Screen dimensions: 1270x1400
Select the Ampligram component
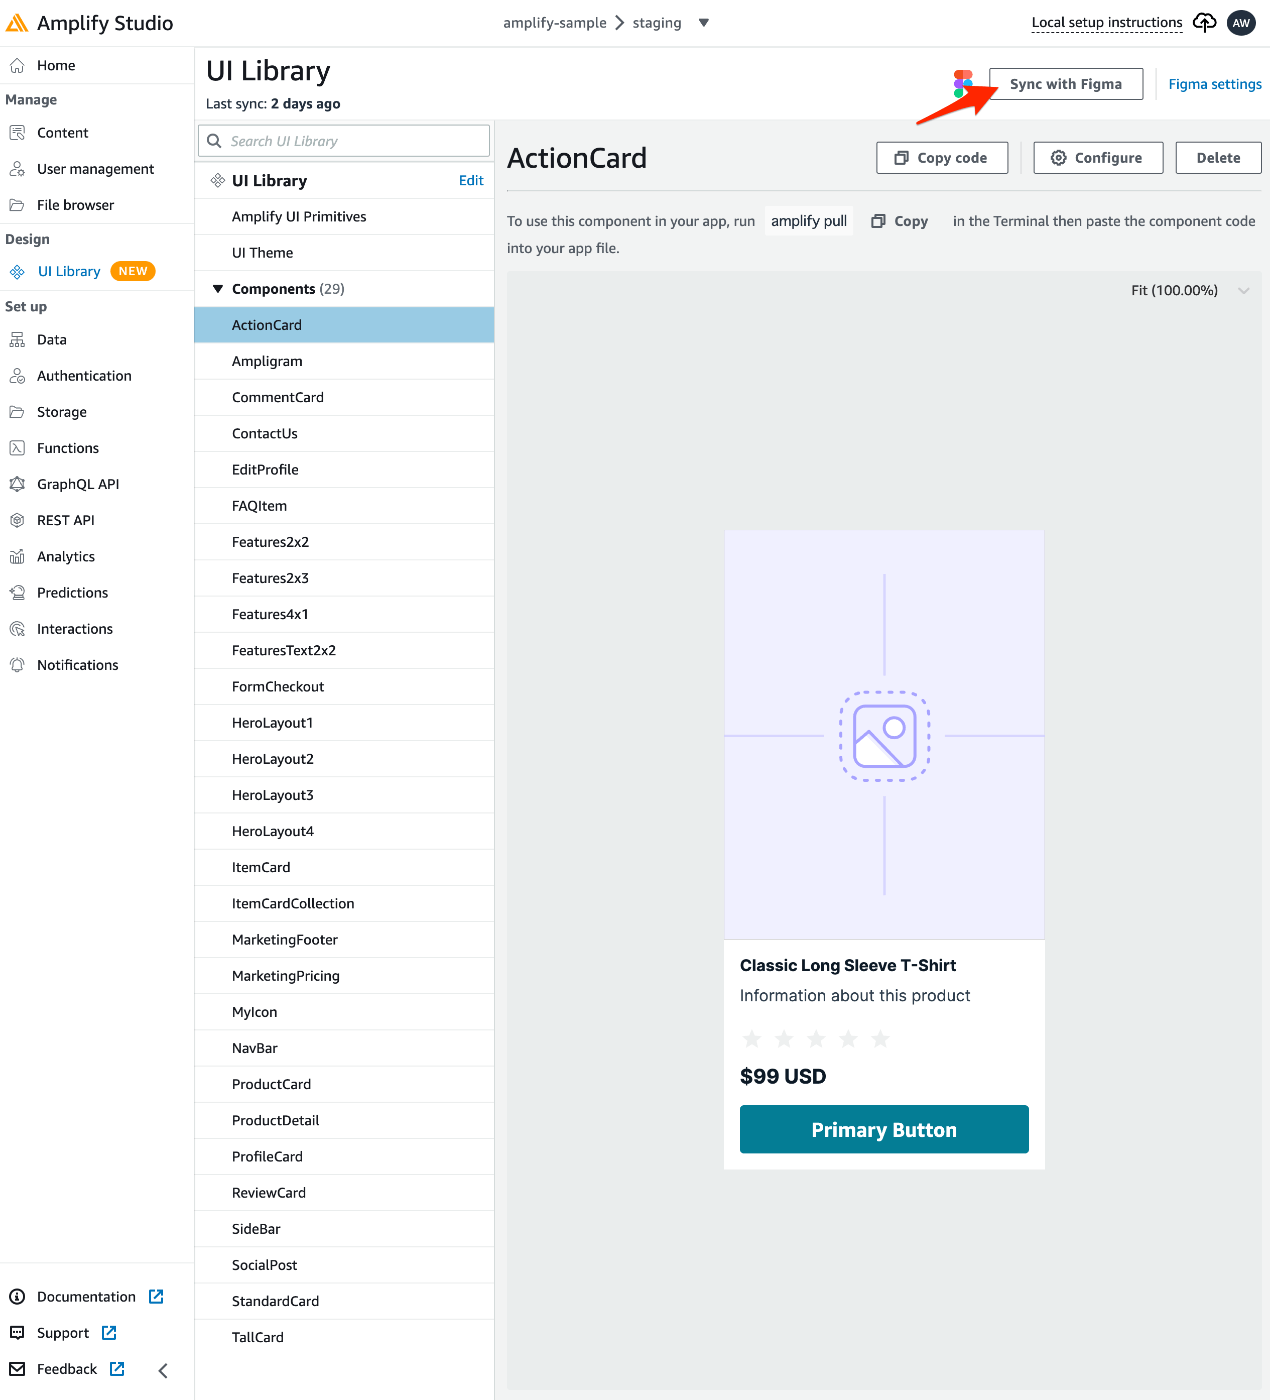tap(344, 361)
